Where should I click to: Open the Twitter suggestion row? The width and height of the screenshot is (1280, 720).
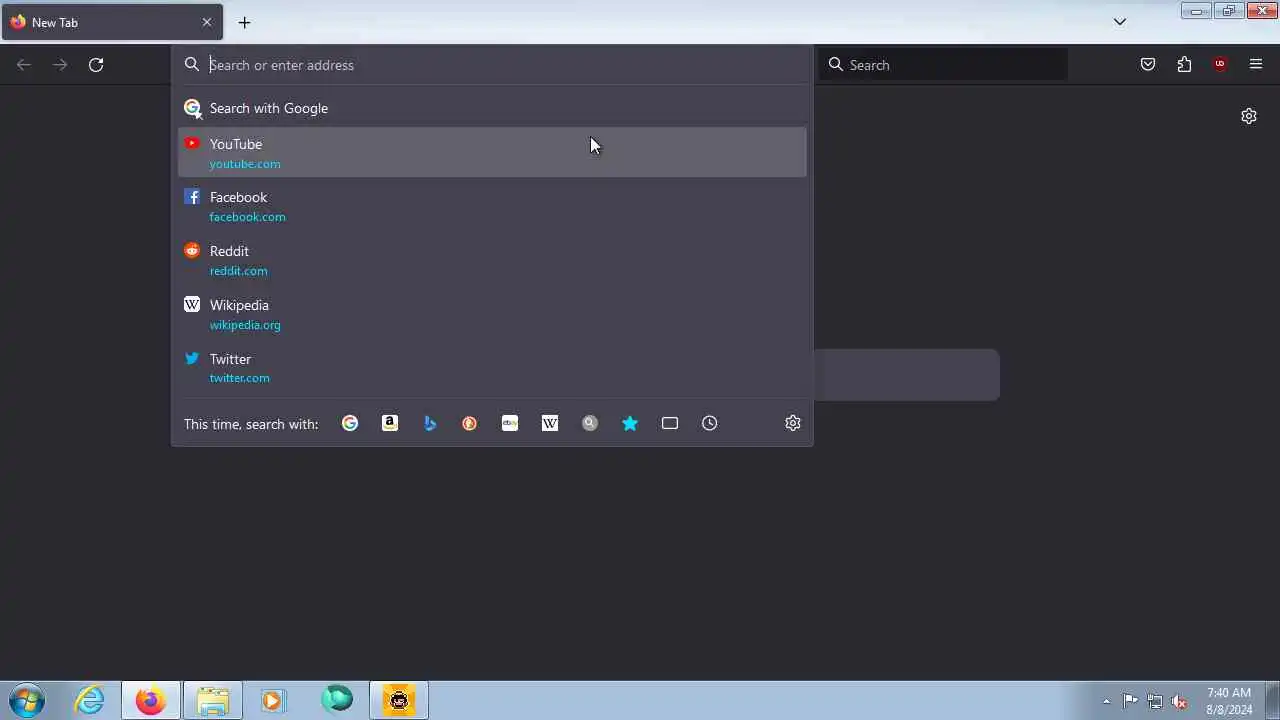[x=492, y=367]
